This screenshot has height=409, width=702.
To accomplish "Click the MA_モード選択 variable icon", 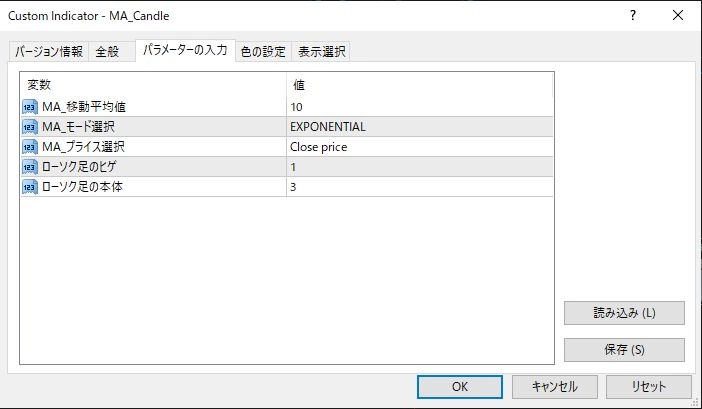I will pyautogui.click(x=30, y=127).
